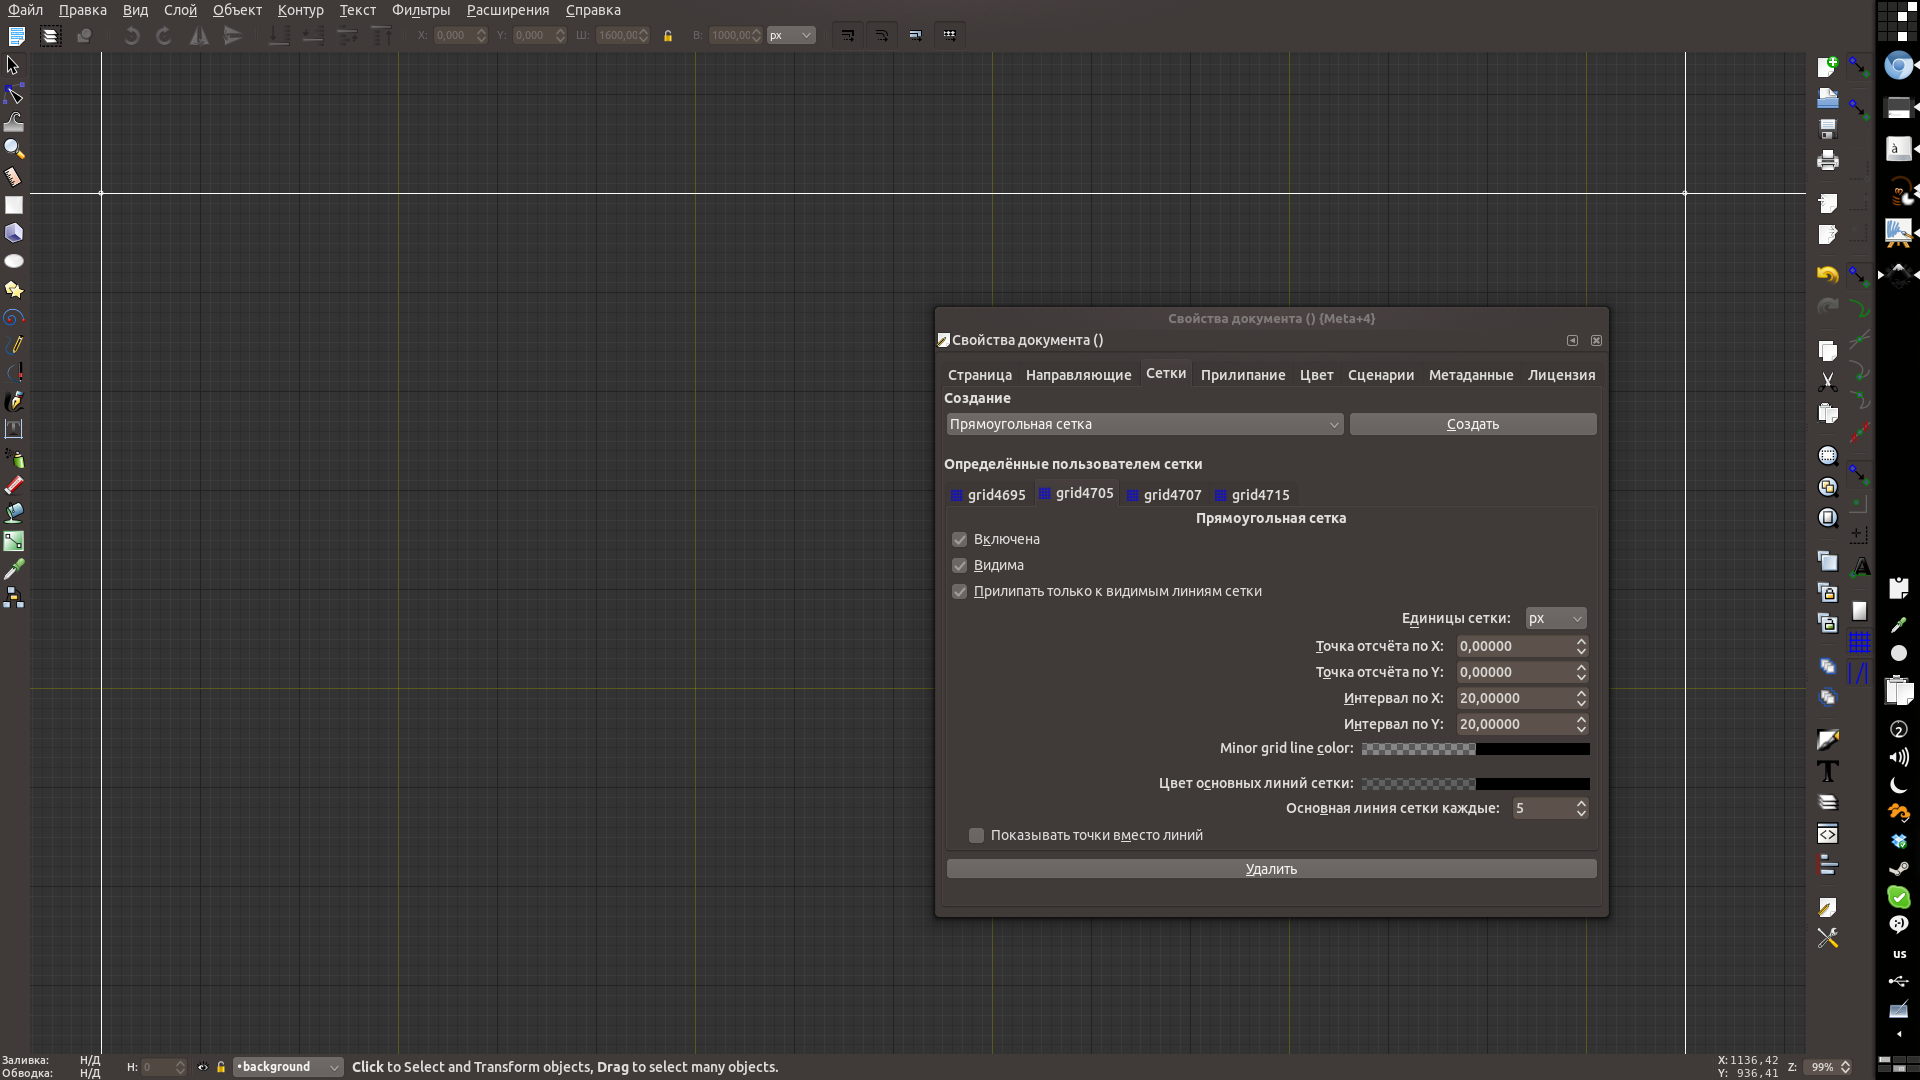Open the Прямоугольная сетка grid type dropdown
The image size is (1920, 1080).
[1144, 424]
